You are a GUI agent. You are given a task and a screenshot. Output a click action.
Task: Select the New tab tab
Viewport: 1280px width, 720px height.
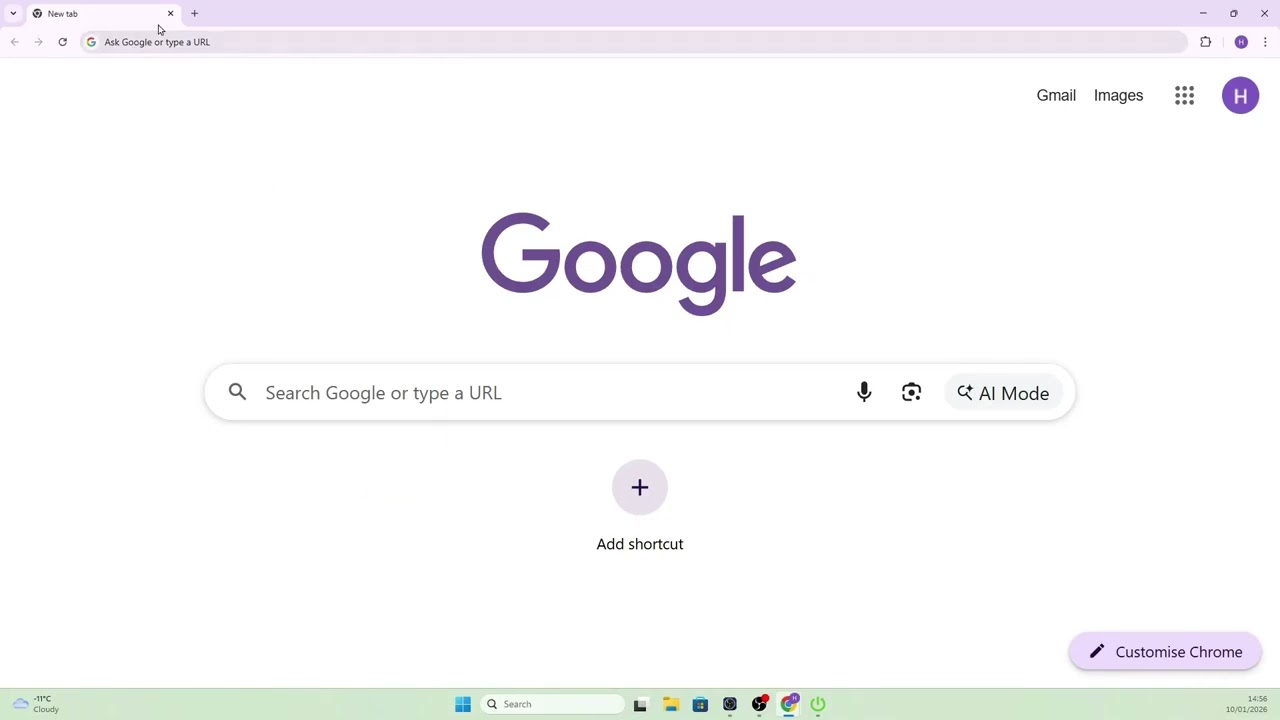(x=103, y=14)
